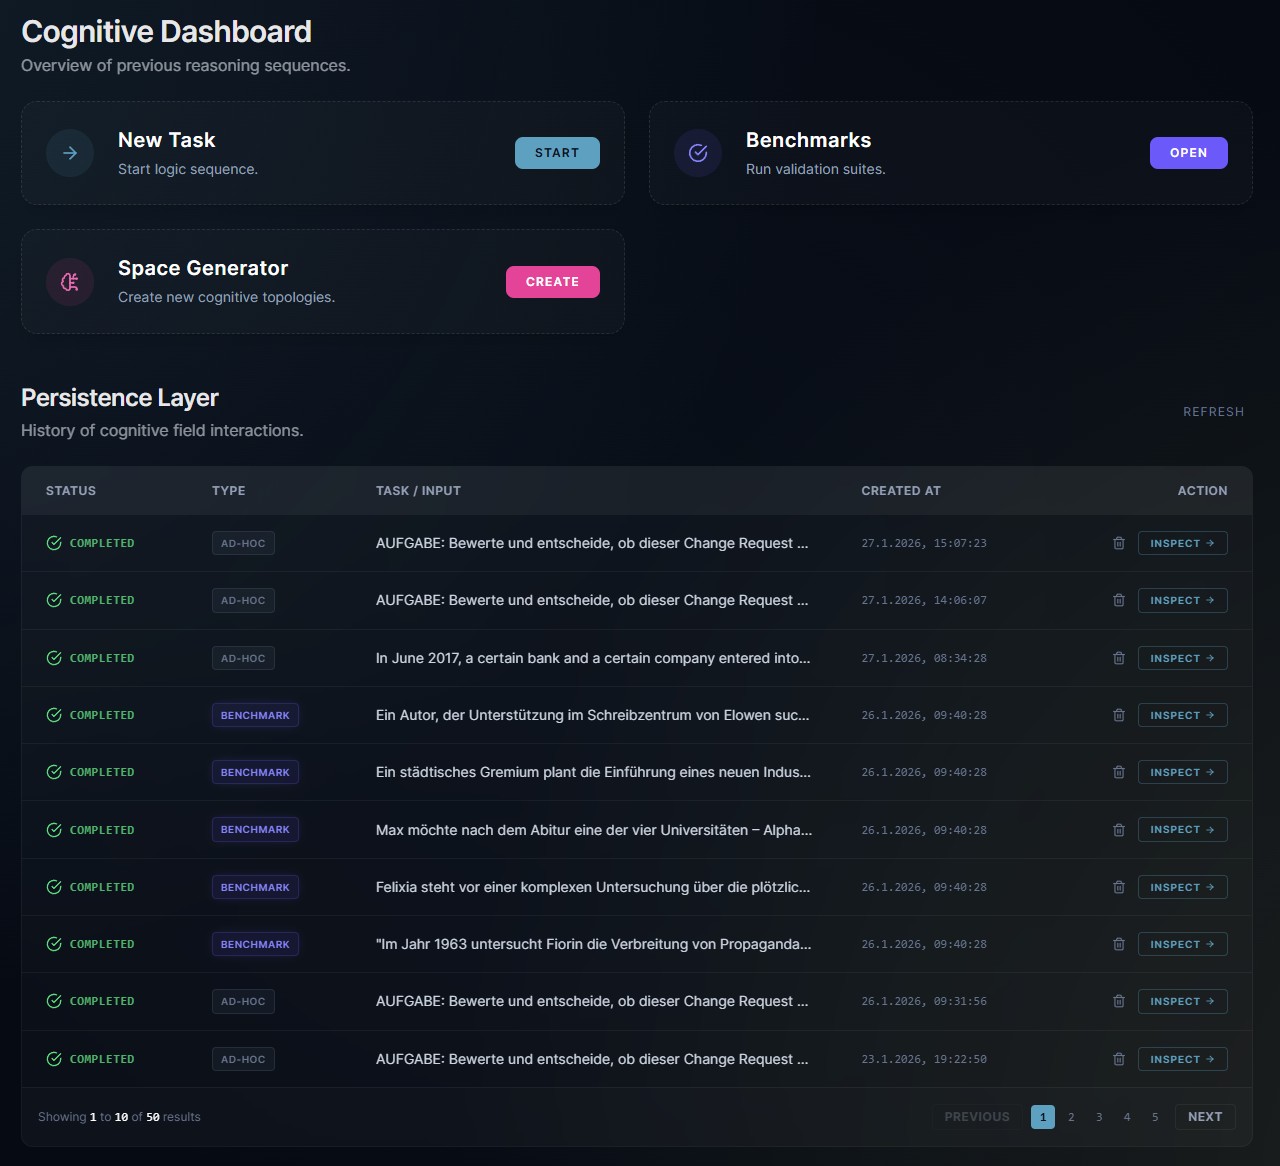Click trash icon for the 23.1.2026 task
Image resolution: width=1280 pixels, height=1166 pixels.
point(1119,1059)
